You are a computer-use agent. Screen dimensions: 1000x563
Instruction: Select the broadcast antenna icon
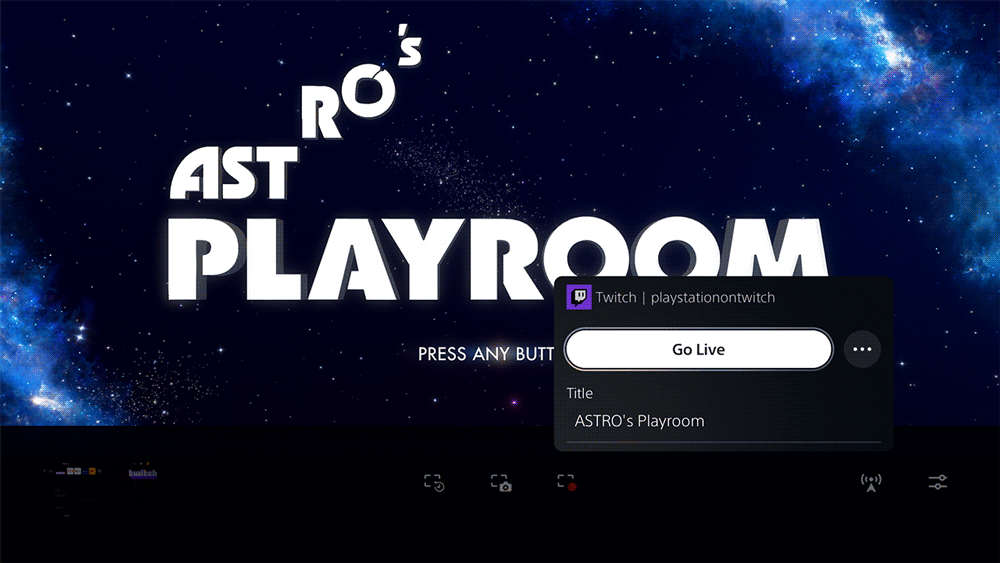[x=871, y=483]
